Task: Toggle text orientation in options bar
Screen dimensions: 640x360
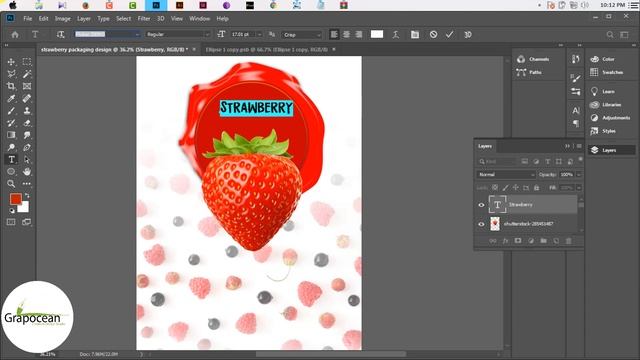Action: (61, 35)
